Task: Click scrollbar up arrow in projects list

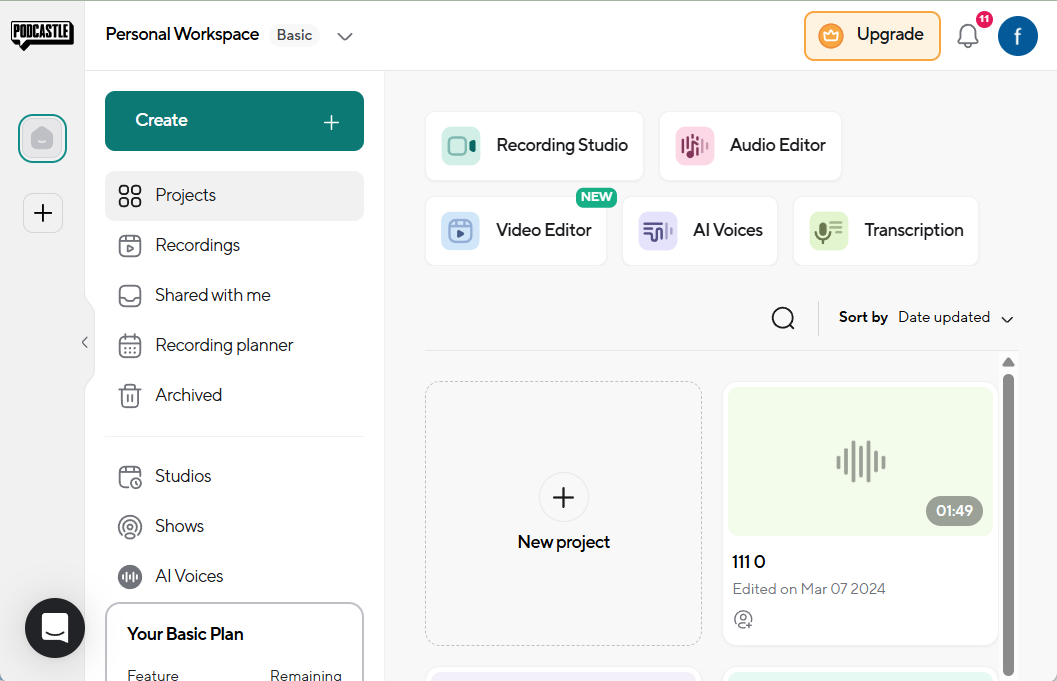Action: pos(1008,362)
